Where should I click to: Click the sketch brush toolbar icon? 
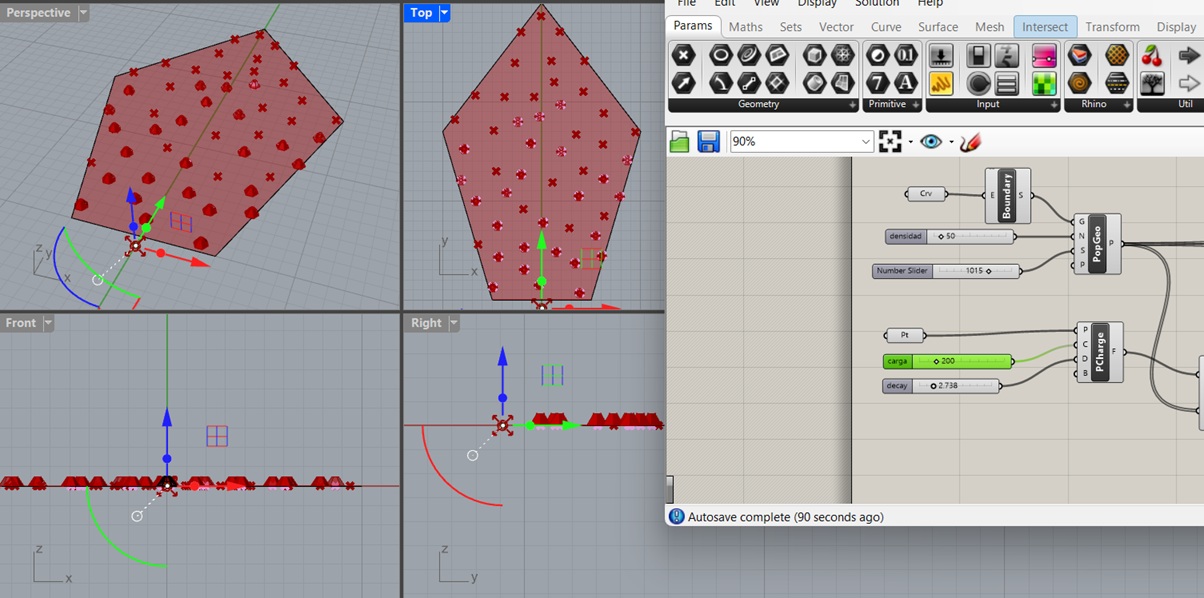[969, 142]
